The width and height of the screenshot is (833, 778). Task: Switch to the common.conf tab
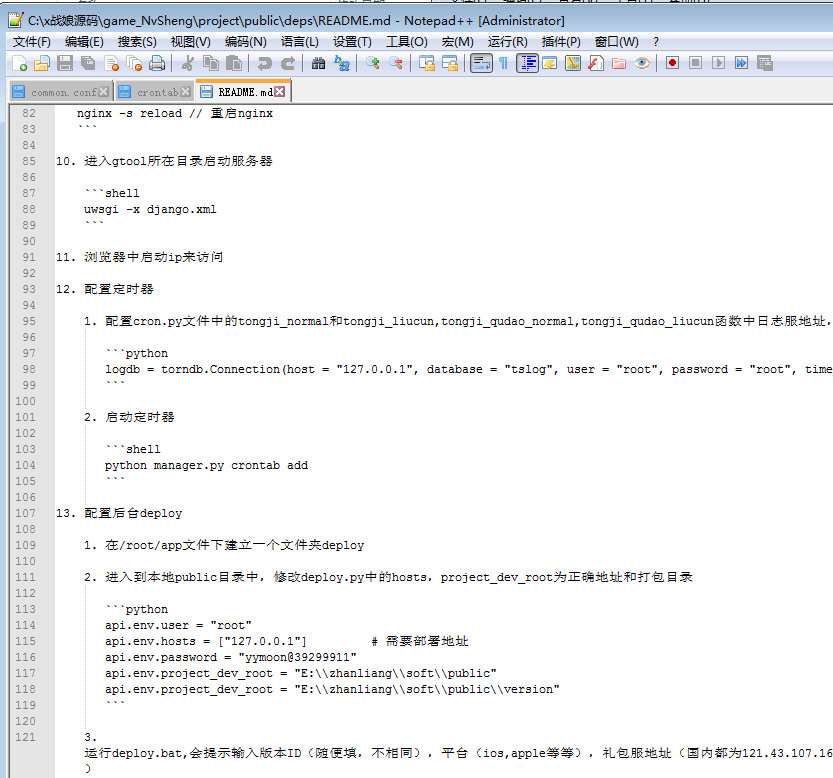61,92
